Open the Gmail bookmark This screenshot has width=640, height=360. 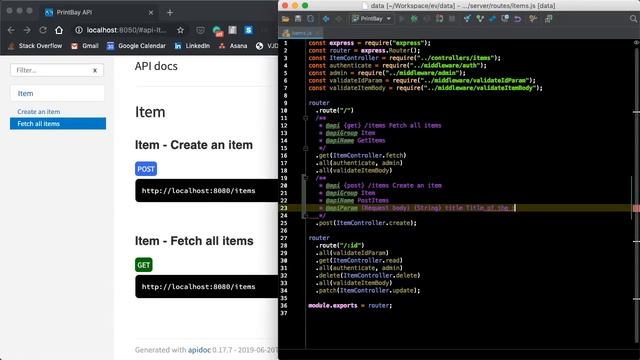[85, 46]
